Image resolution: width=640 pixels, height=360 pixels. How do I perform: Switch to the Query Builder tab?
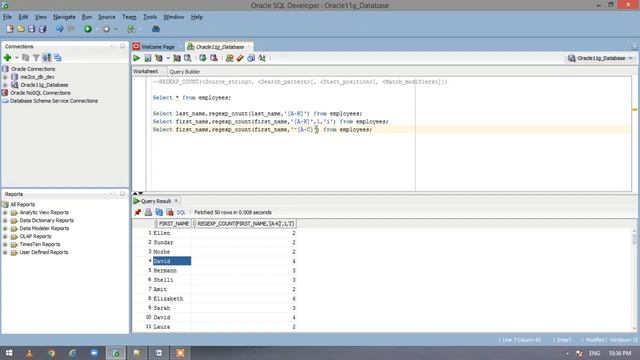[184, 71]
